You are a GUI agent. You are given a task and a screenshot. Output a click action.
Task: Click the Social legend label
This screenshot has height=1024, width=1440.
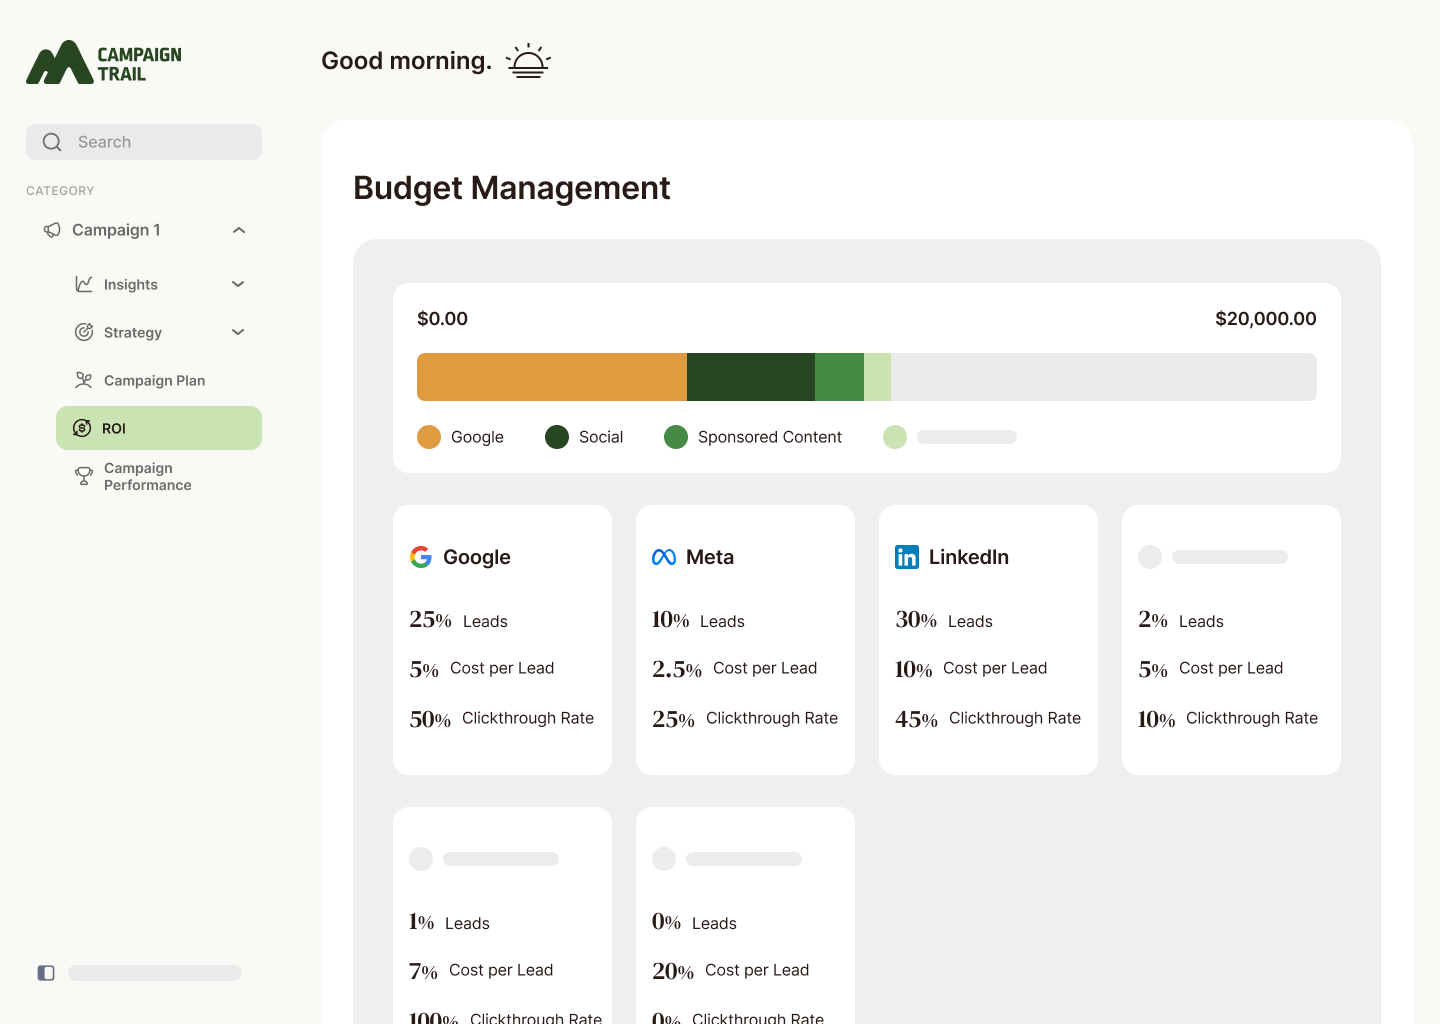tap(601, 437)
